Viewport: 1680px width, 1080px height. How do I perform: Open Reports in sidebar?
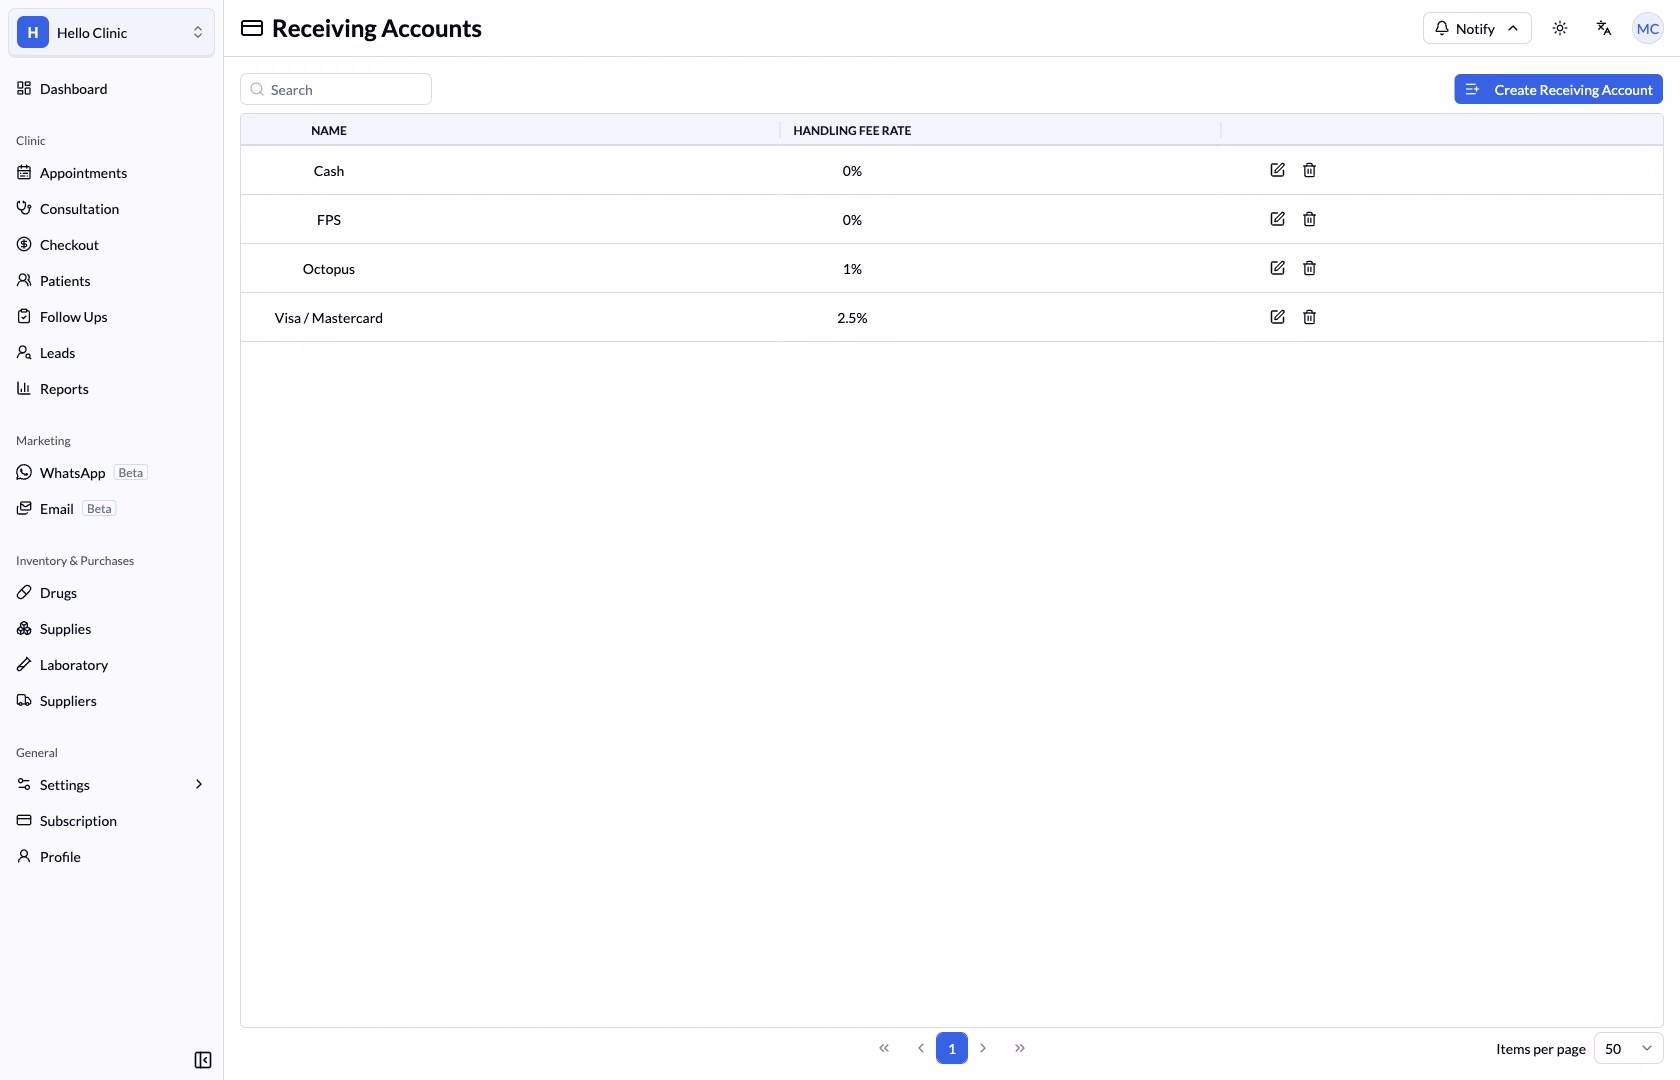pyautogui.click(x=111, y=388)
